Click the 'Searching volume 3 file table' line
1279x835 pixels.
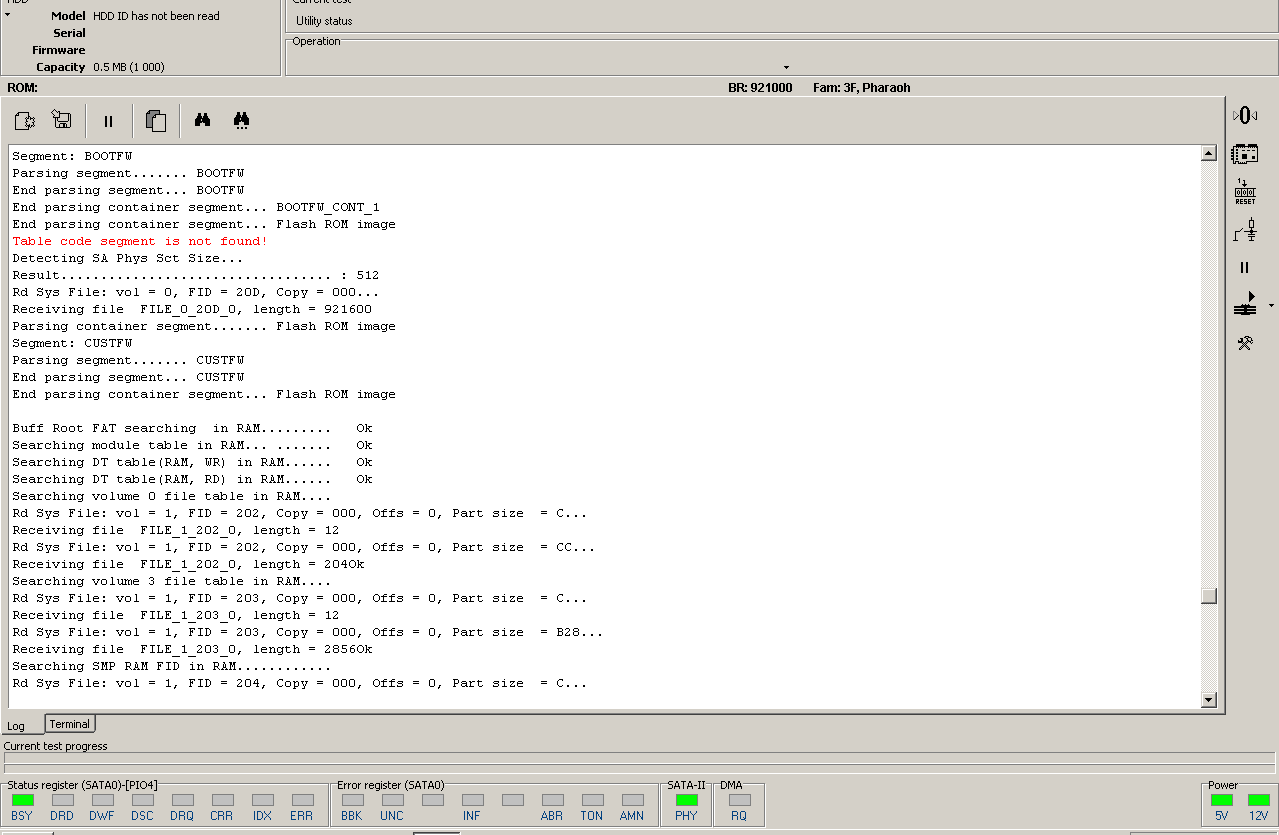[x=171, y=581]
